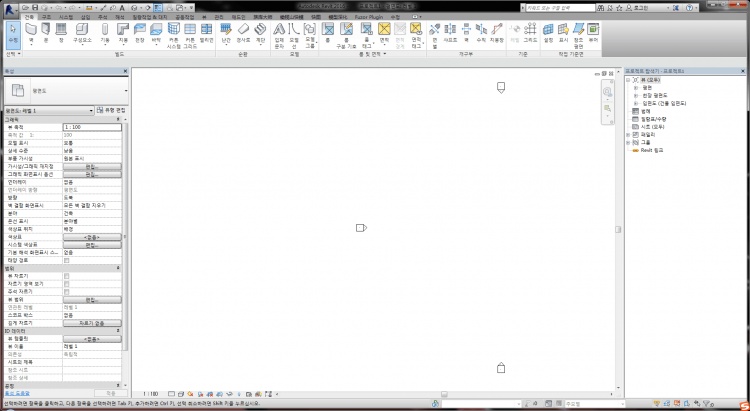Screen dimensions: 750x411
Task: Open the Shaft (샤프트) opening tool
Action: [450, 34]
